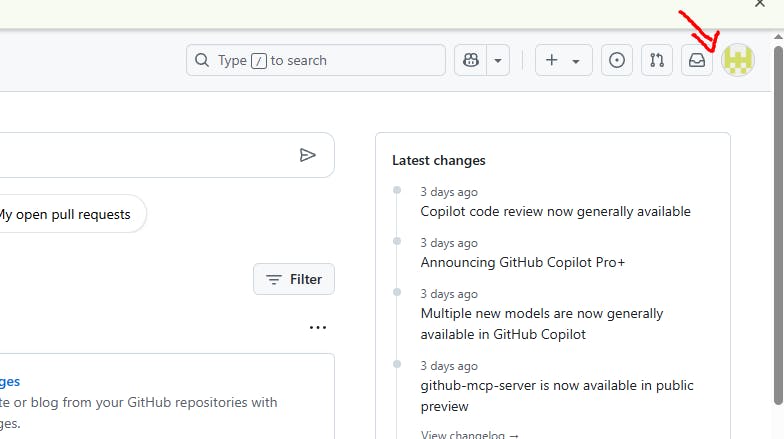The height and width of the screenshot is (439, 784).
Task: Open the Create new plus menu
Action: pyautogui.click(x=564, y=60)
